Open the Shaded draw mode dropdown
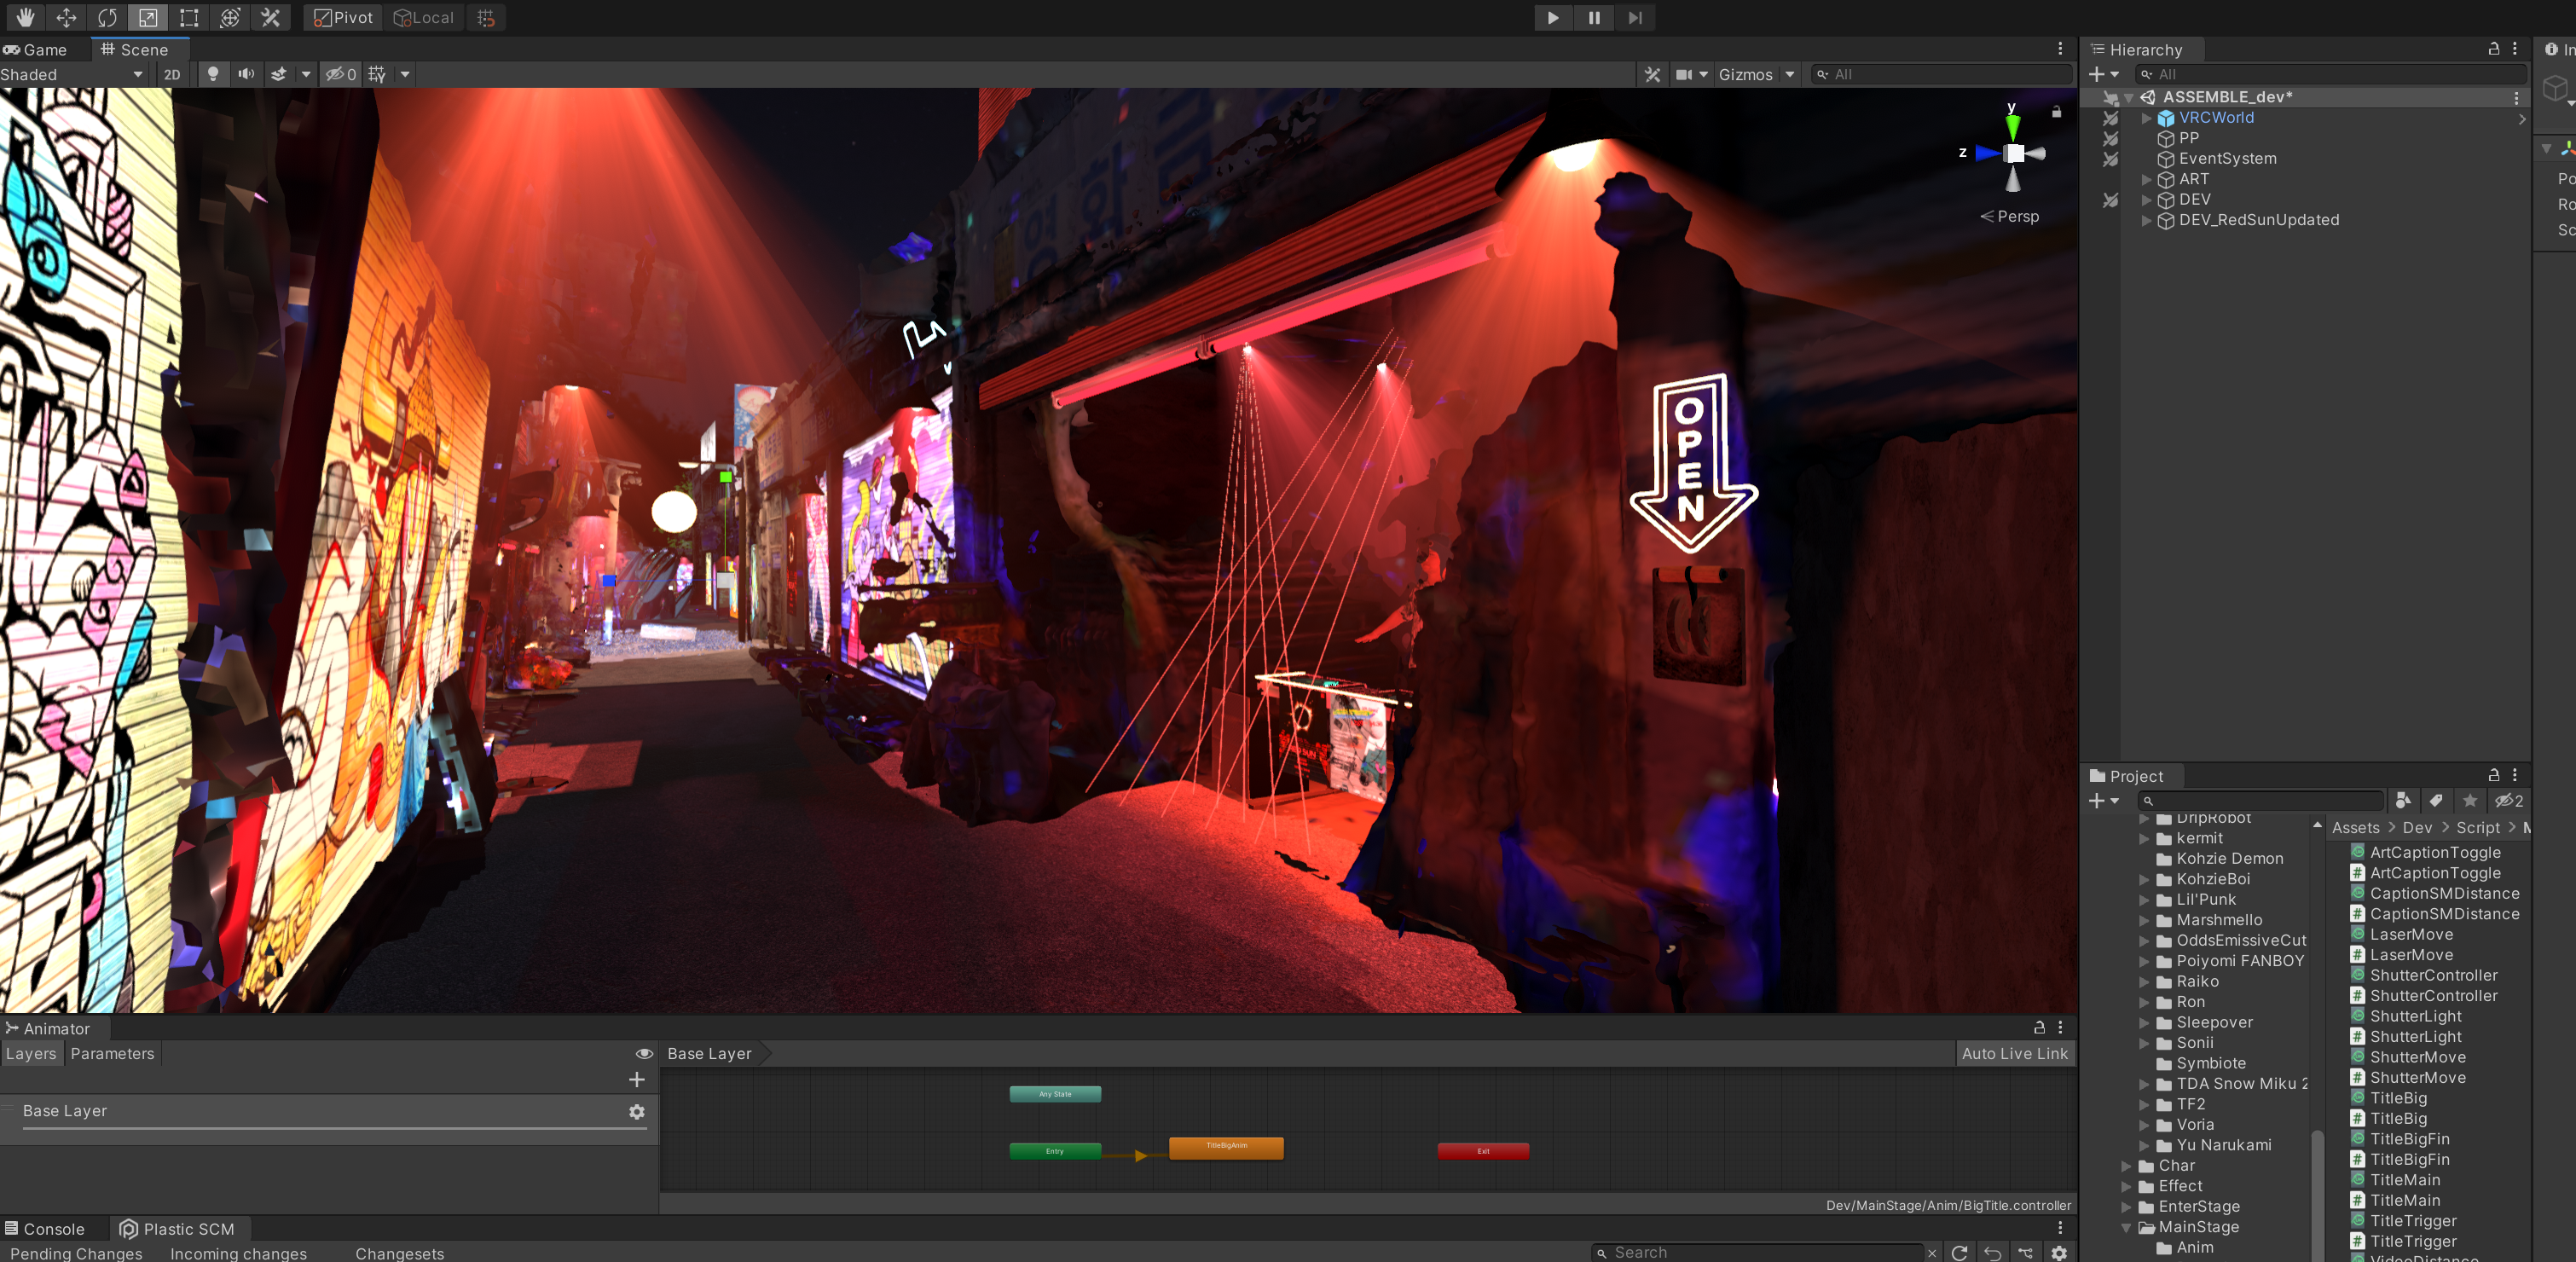 point(72,74)
